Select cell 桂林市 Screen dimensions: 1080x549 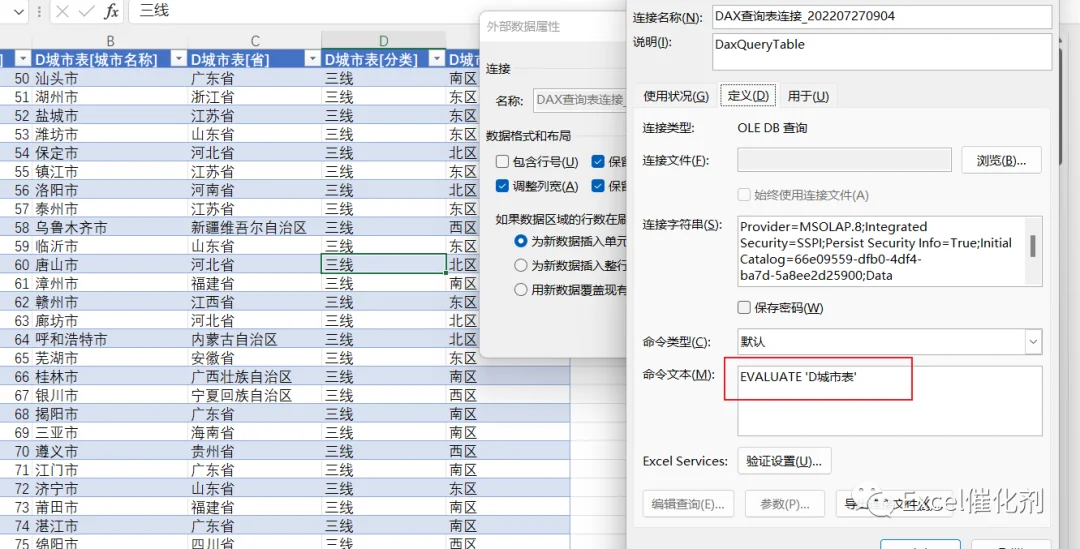click(110, 377)
